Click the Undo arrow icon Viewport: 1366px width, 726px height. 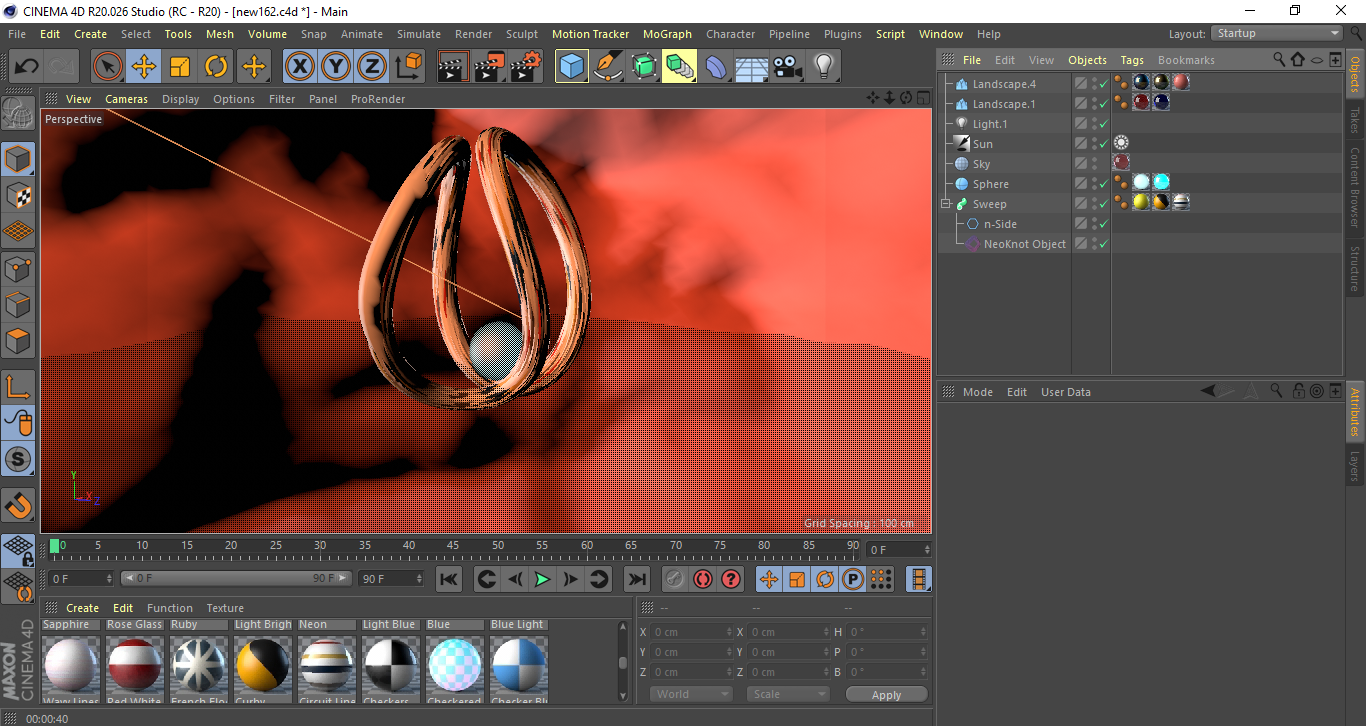coord(27,67)
